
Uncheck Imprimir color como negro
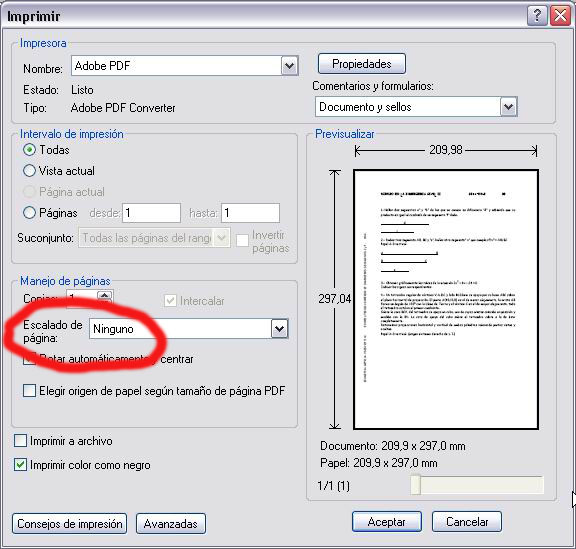coord(20,465)
